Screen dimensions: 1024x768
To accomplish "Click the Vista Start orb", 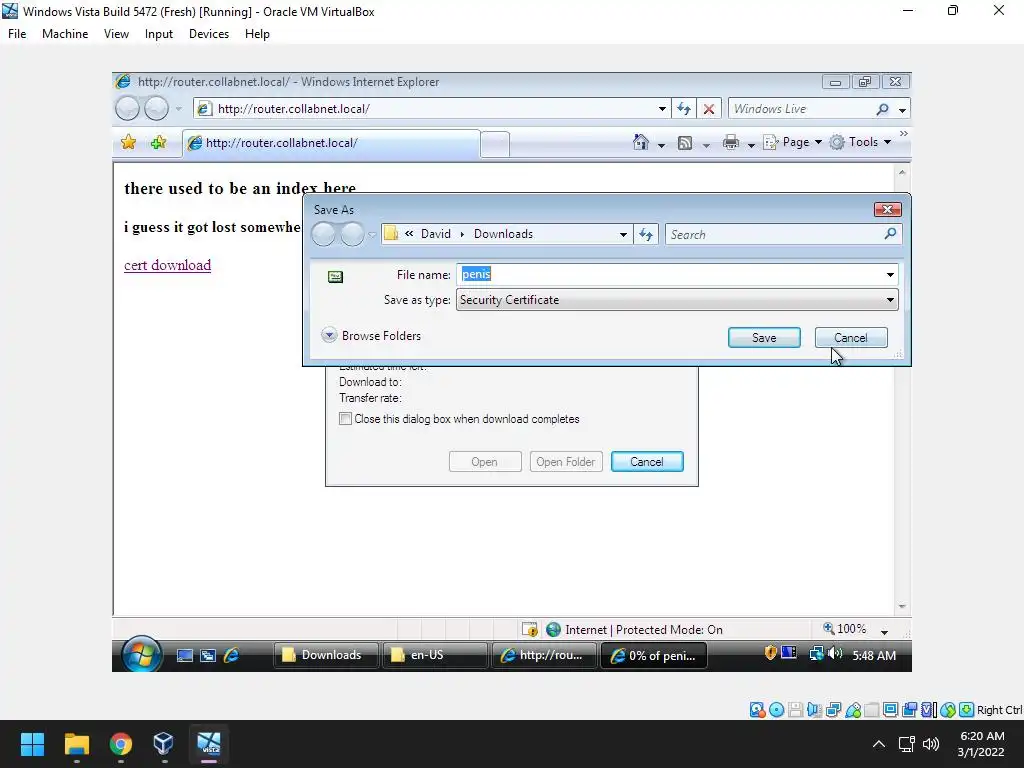I will (141, 654).
